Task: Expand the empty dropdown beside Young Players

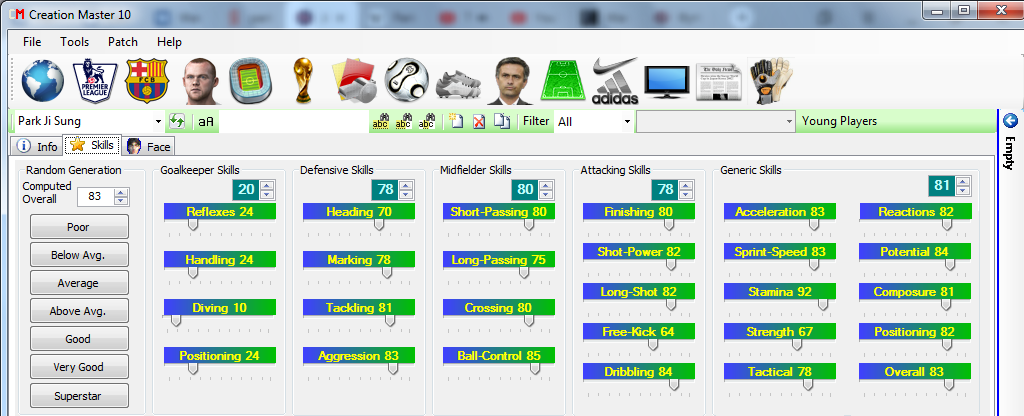Action: tap(789, 121)
